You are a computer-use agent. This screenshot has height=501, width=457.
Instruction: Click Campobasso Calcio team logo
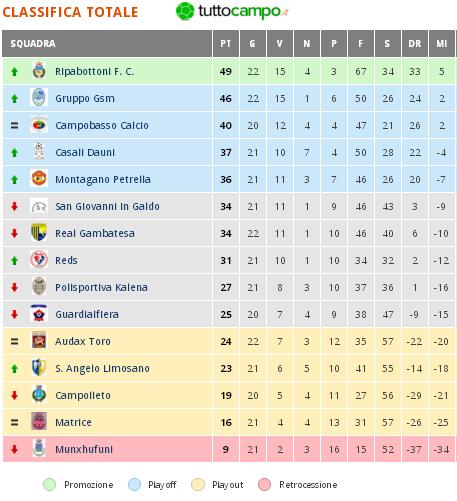[39, 125]
